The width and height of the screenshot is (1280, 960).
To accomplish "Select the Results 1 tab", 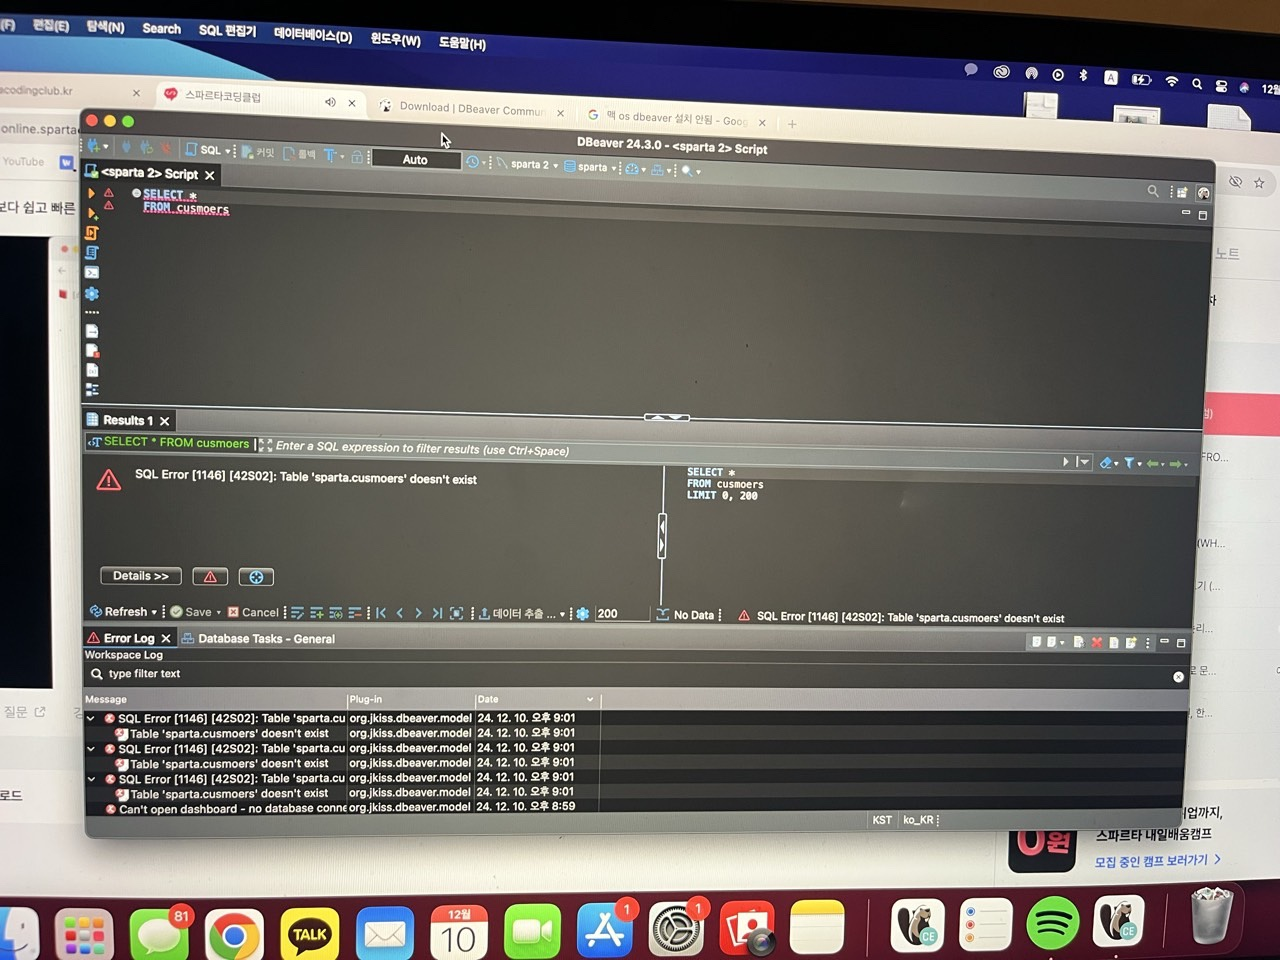I will click(x=128, y=420).
